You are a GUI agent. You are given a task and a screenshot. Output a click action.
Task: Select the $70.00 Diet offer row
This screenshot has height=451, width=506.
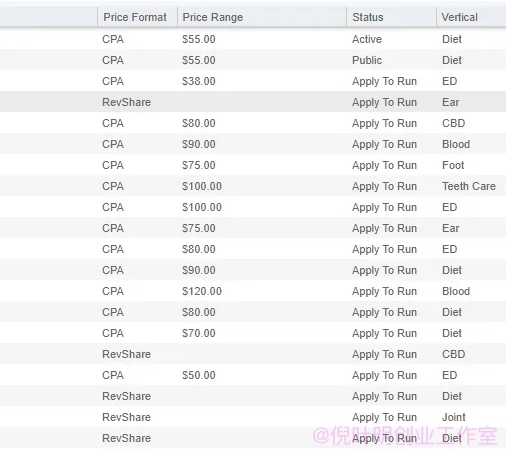(253, 333)
